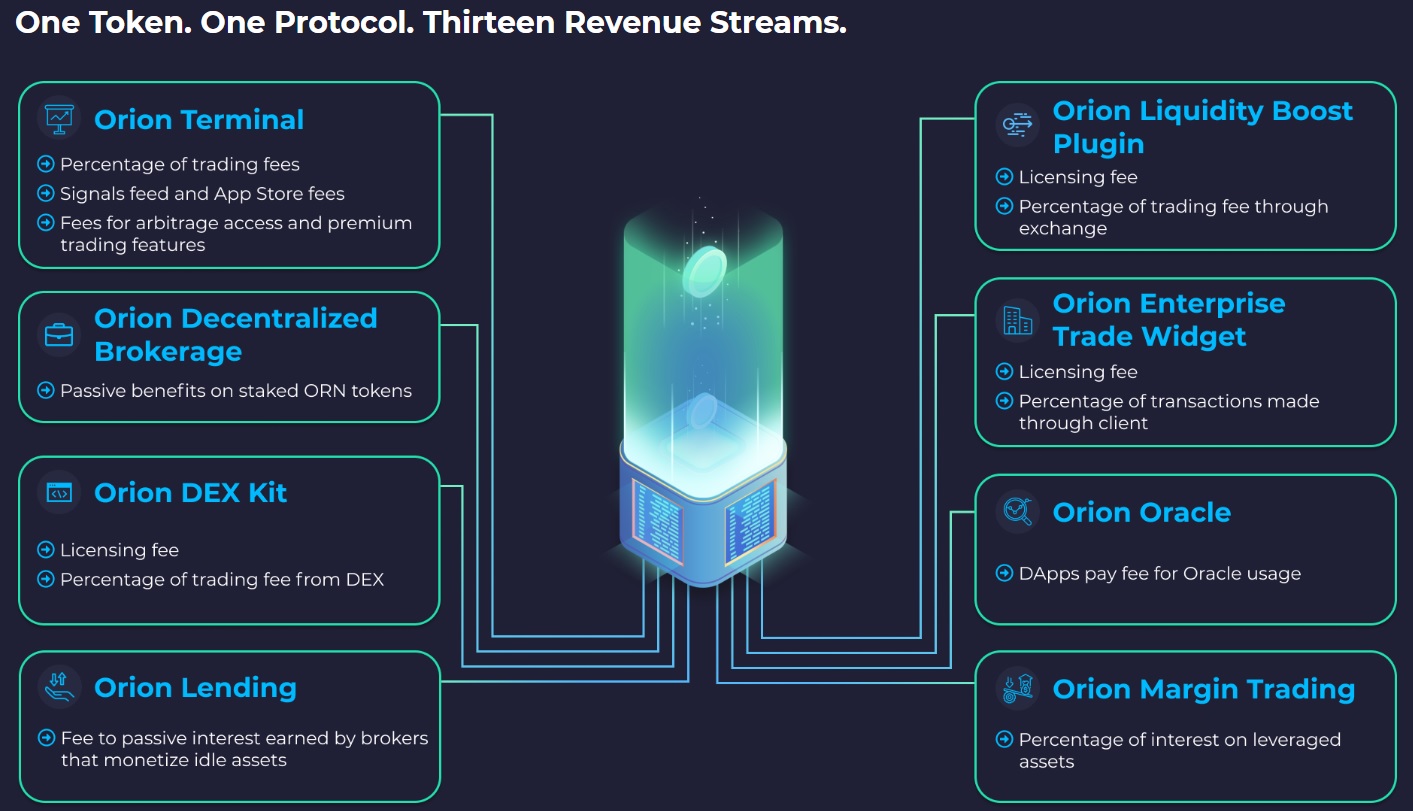Screen dimensions: 1413x811
Task: Click the text 'Percentage of trading fee through exchange'
Action: (1174, 217)
